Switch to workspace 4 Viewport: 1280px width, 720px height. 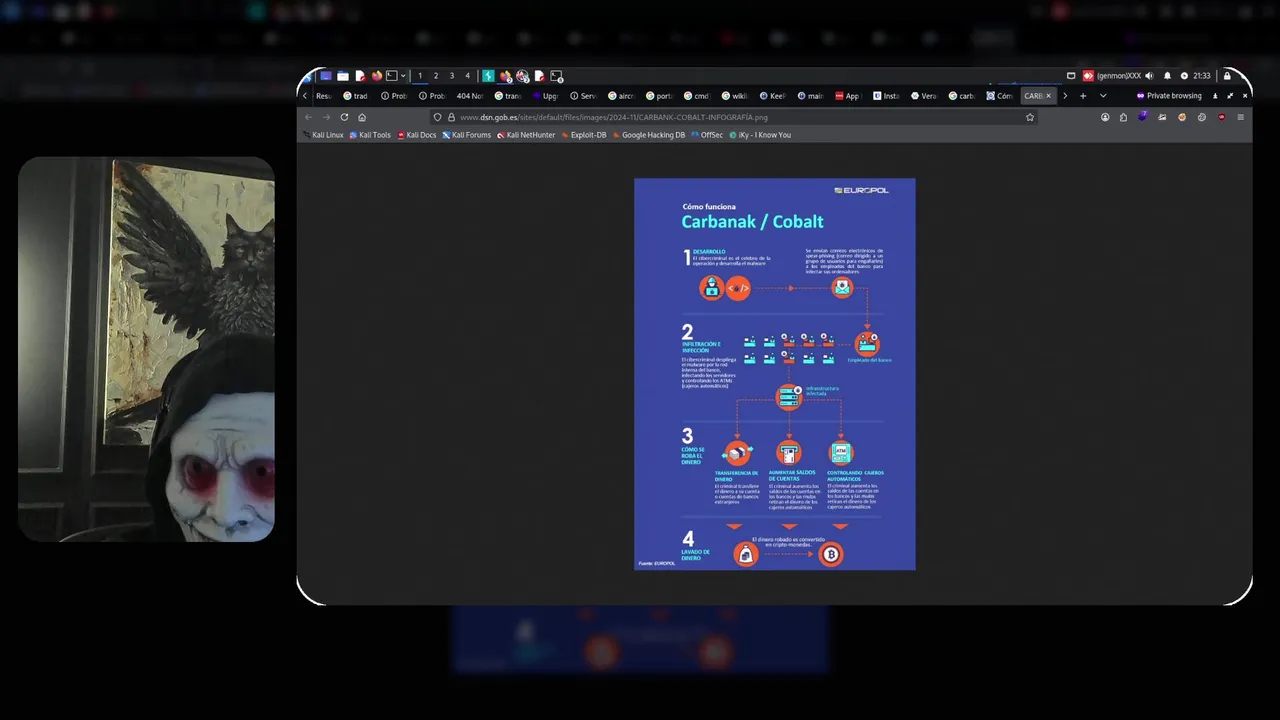click(x=467, y=76)
